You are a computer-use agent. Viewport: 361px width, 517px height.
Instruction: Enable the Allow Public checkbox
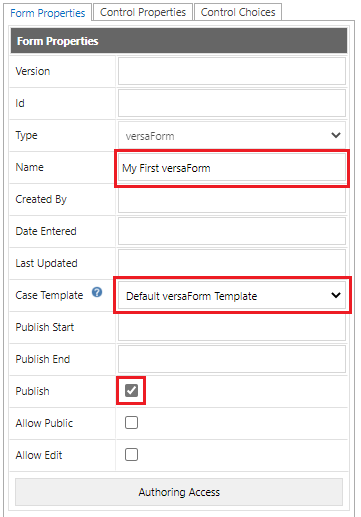pyautogui.click(x=131, y=423)
